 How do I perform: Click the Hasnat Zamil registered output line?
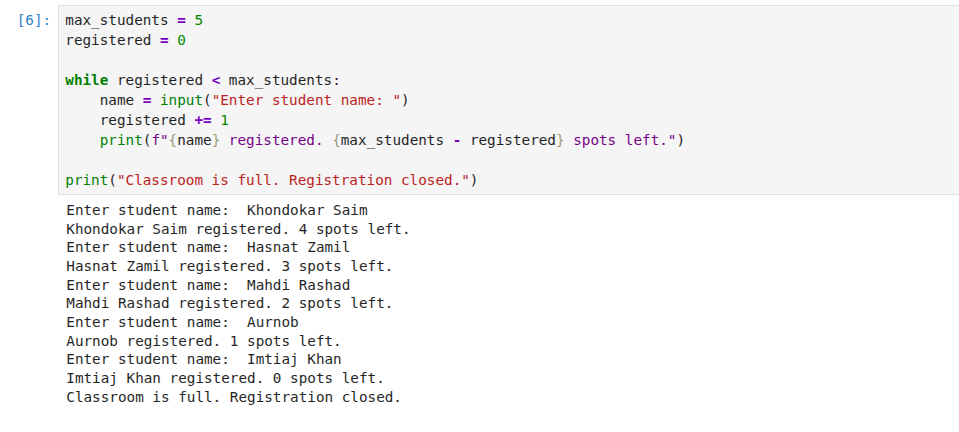[229, 267]
